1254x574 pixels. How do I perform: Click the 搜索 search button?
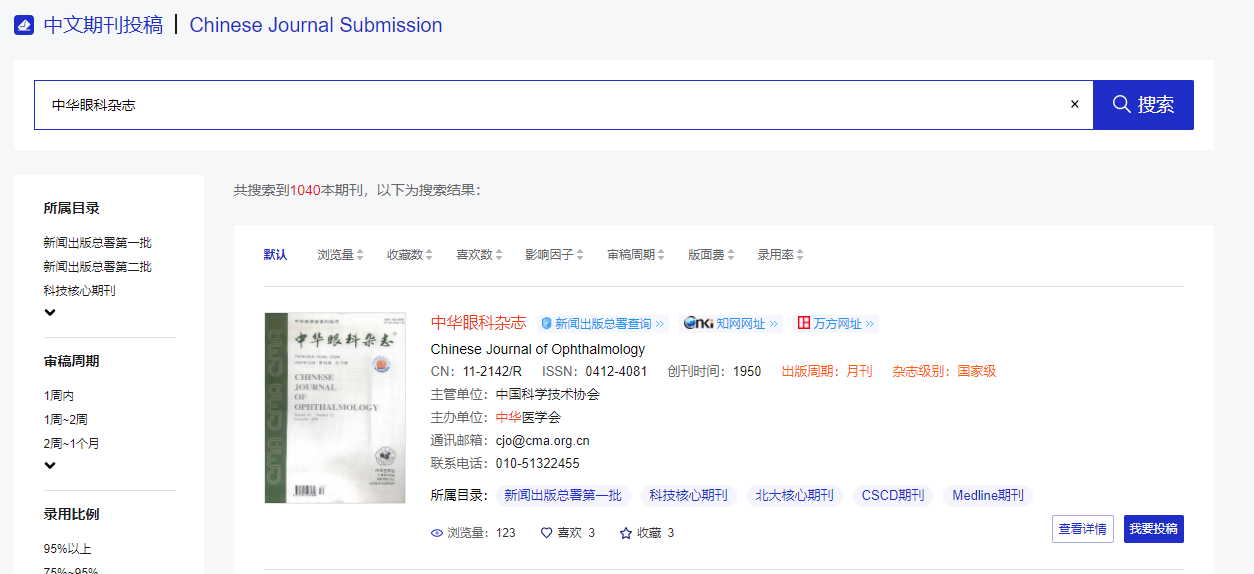point(1143,104)
